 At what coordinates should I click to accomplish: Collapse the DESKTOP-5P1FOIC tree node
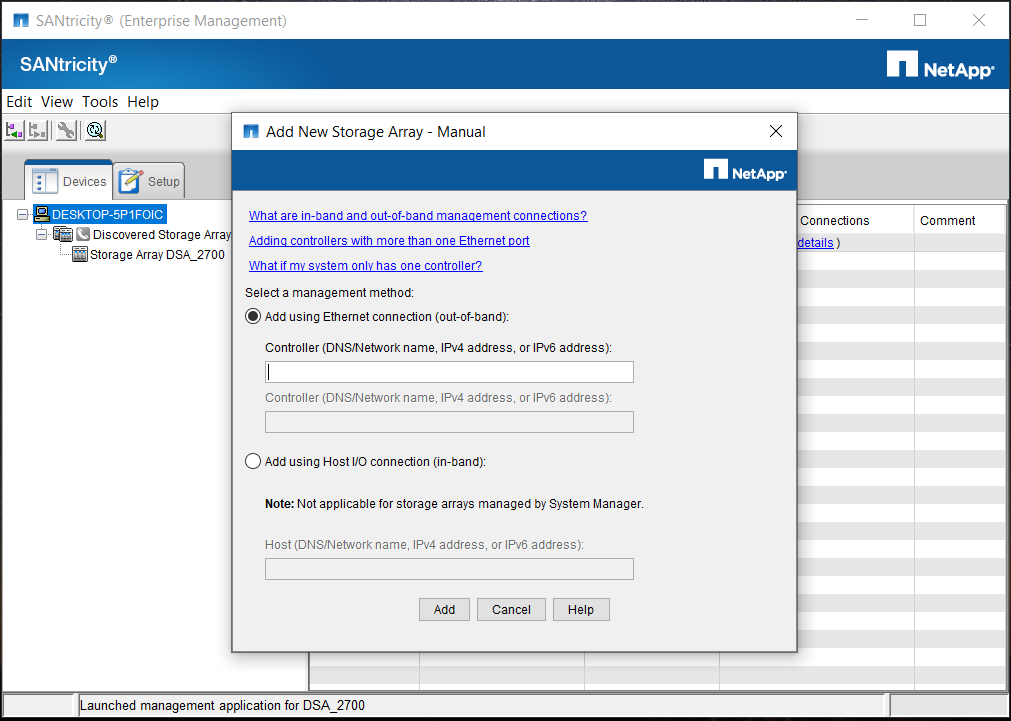click(x=22, y=214)
